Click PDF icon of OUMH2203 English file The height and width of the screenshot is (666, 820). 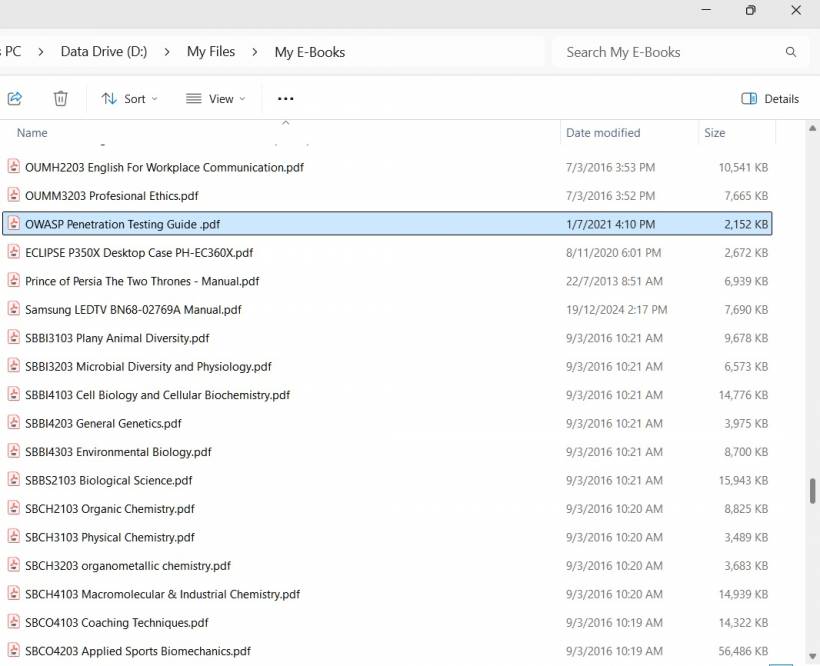coord(14,166)
